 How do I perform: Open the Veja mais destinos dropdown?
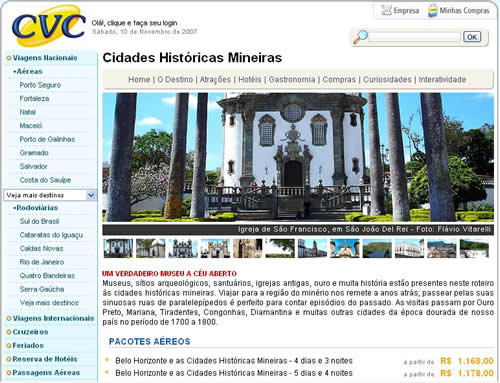(x=50, y=195)
